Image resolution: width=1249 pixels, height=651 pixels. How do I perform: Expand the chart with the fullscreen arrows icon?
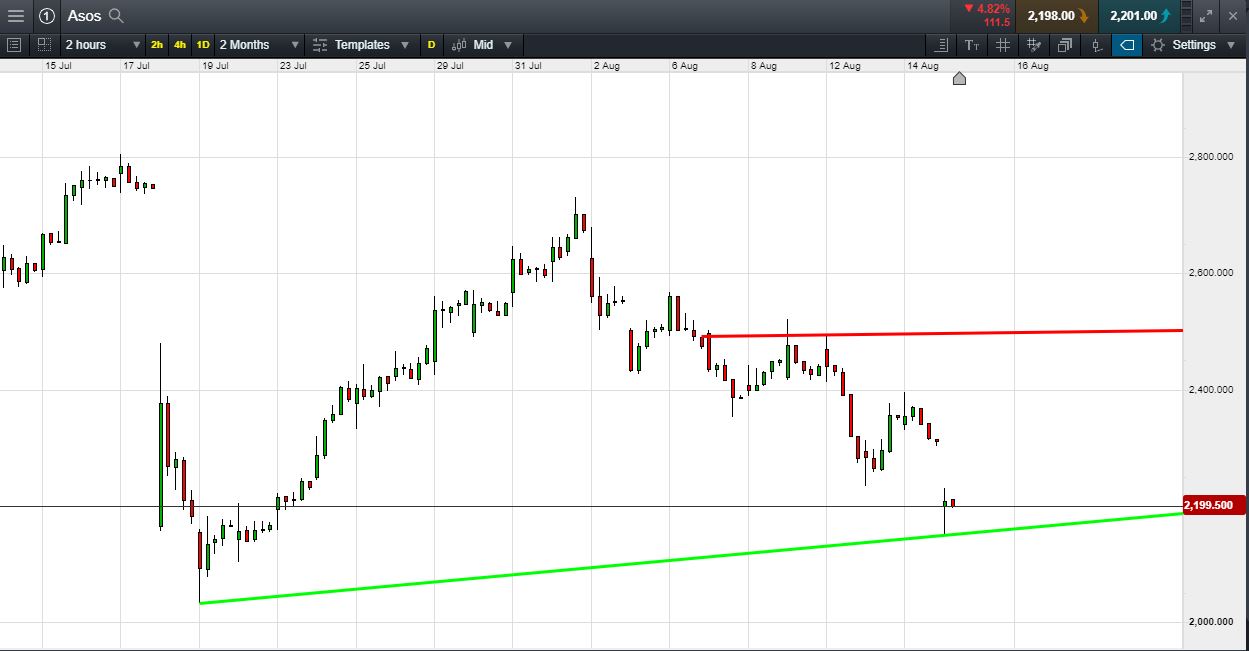[x=1206, y=15]
